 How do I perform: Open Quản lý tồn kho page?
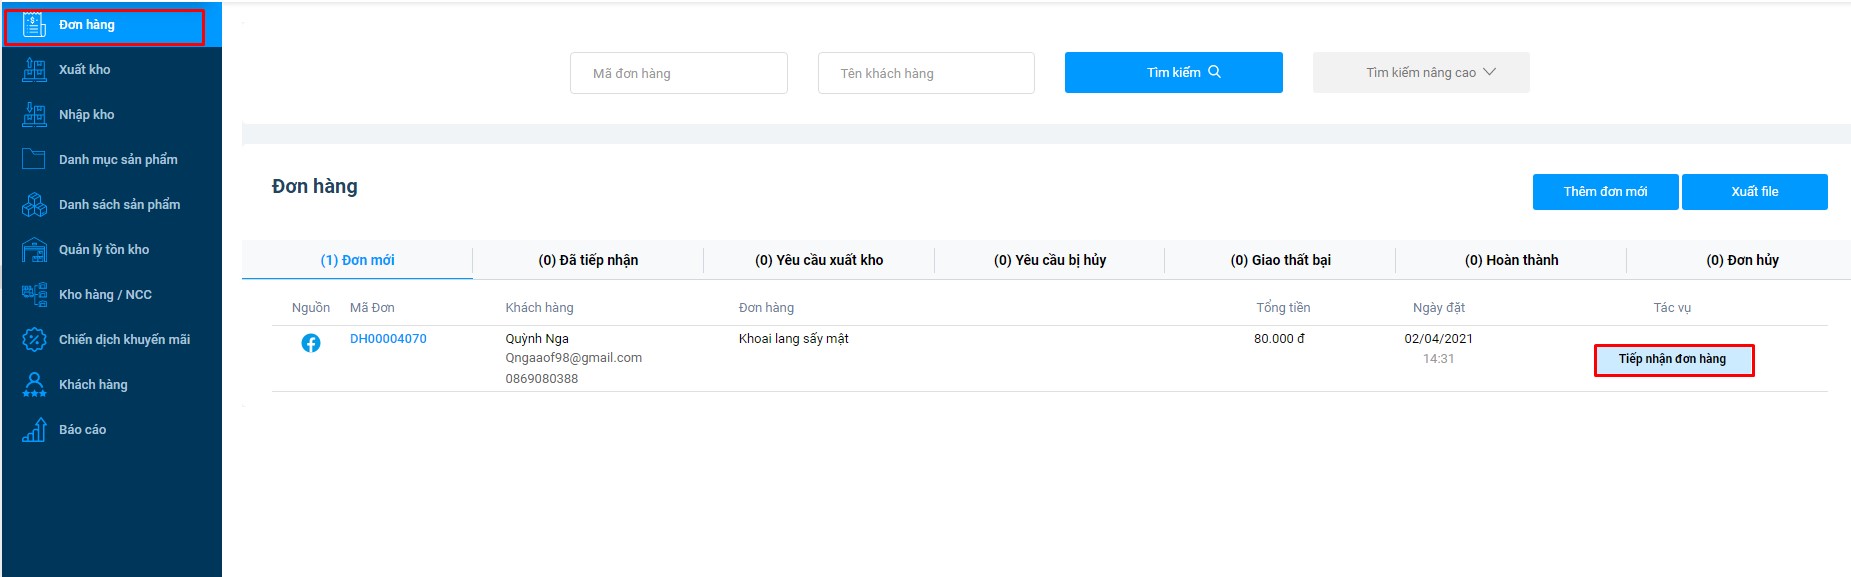pos(104,250)
